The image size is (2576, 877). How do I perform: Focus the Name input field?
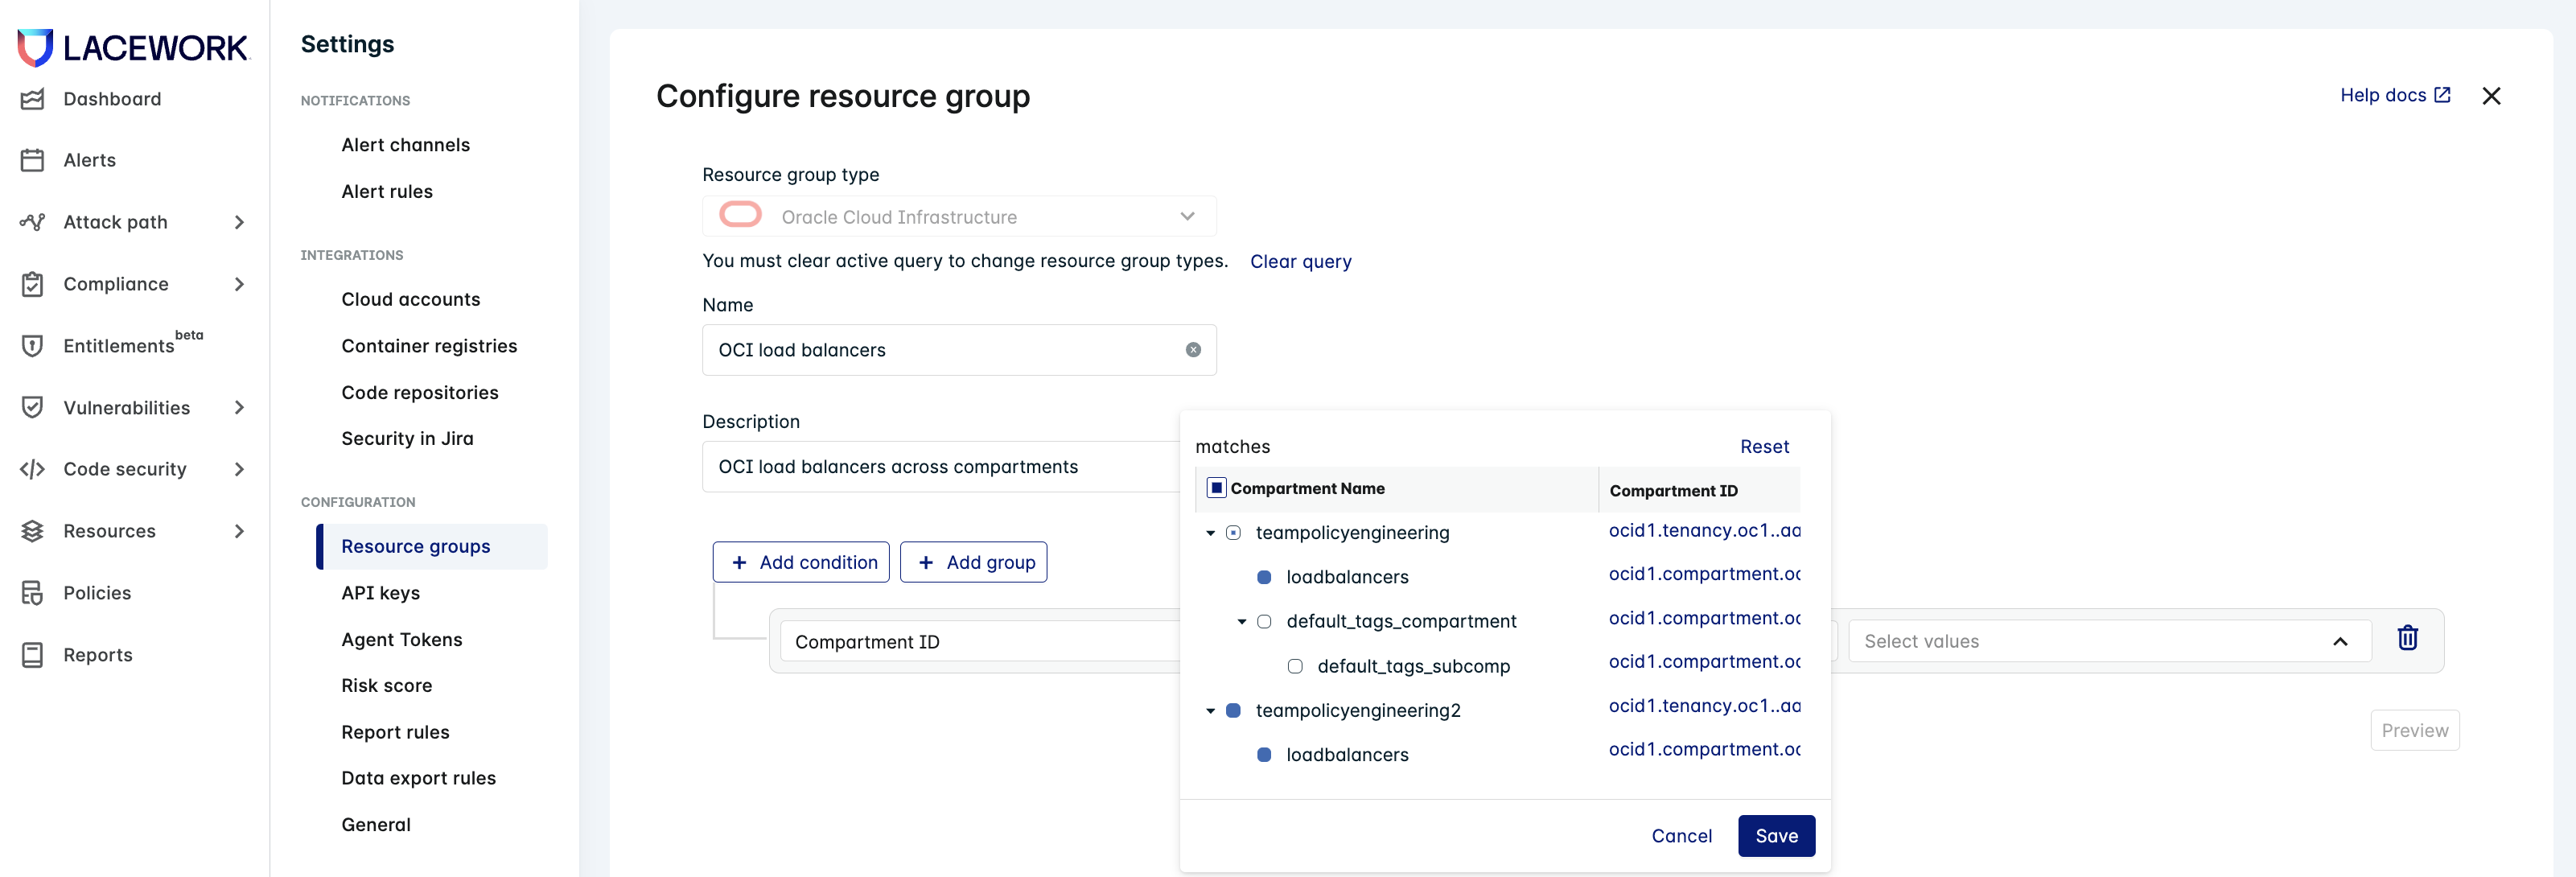(x=959, y=350)
